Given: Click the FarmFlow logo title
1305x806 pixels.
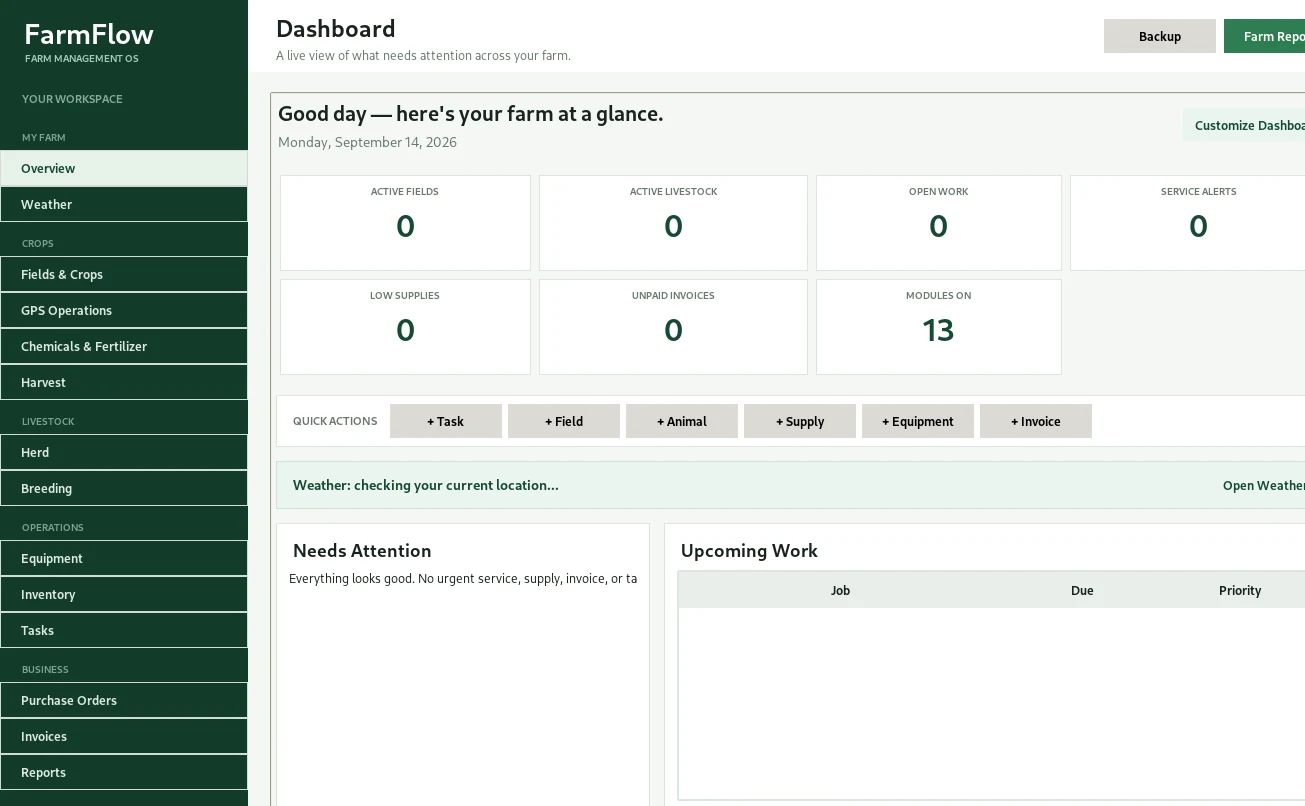Looking at the screenshot, I should coord(89,34).
